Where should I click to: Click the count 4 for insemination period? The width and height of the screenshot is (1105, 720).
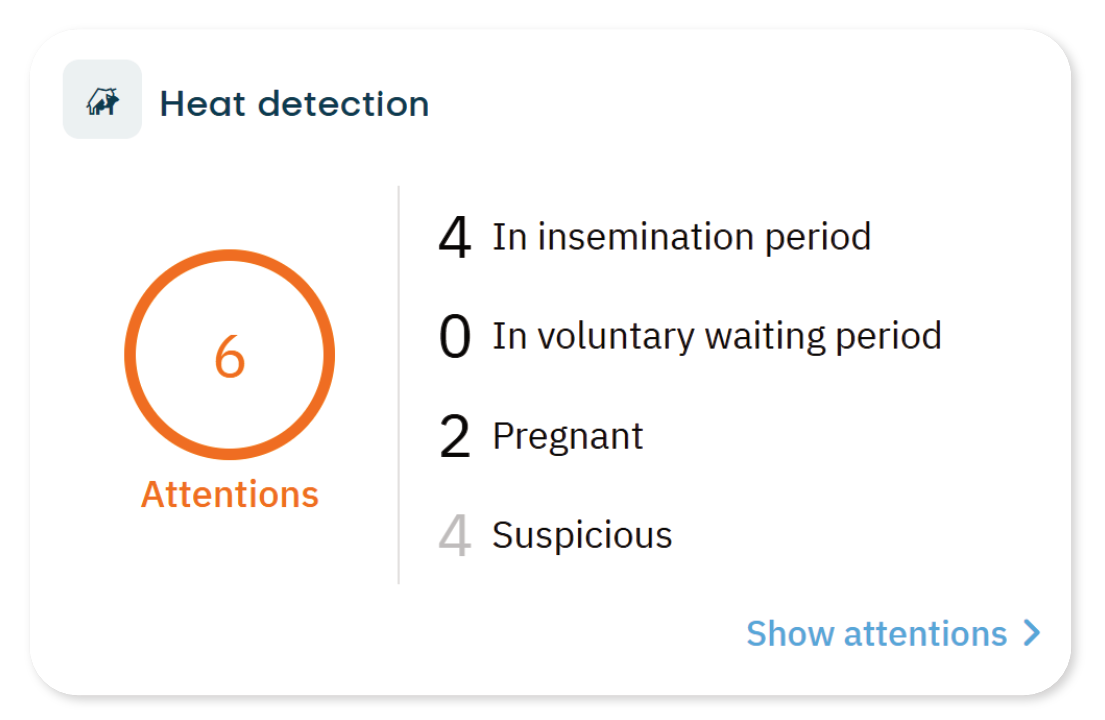coord(455,239)
